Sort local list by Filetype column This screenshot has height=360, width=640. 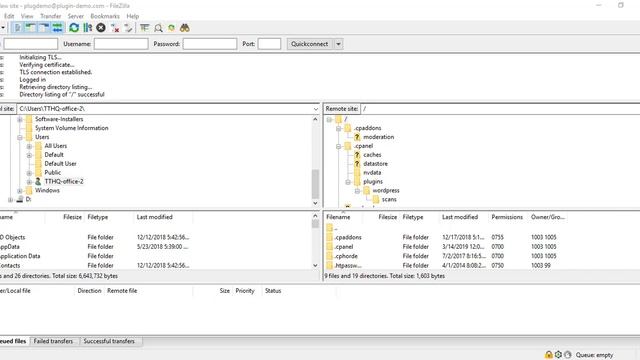pyautogui.click(x=98, y=217)
